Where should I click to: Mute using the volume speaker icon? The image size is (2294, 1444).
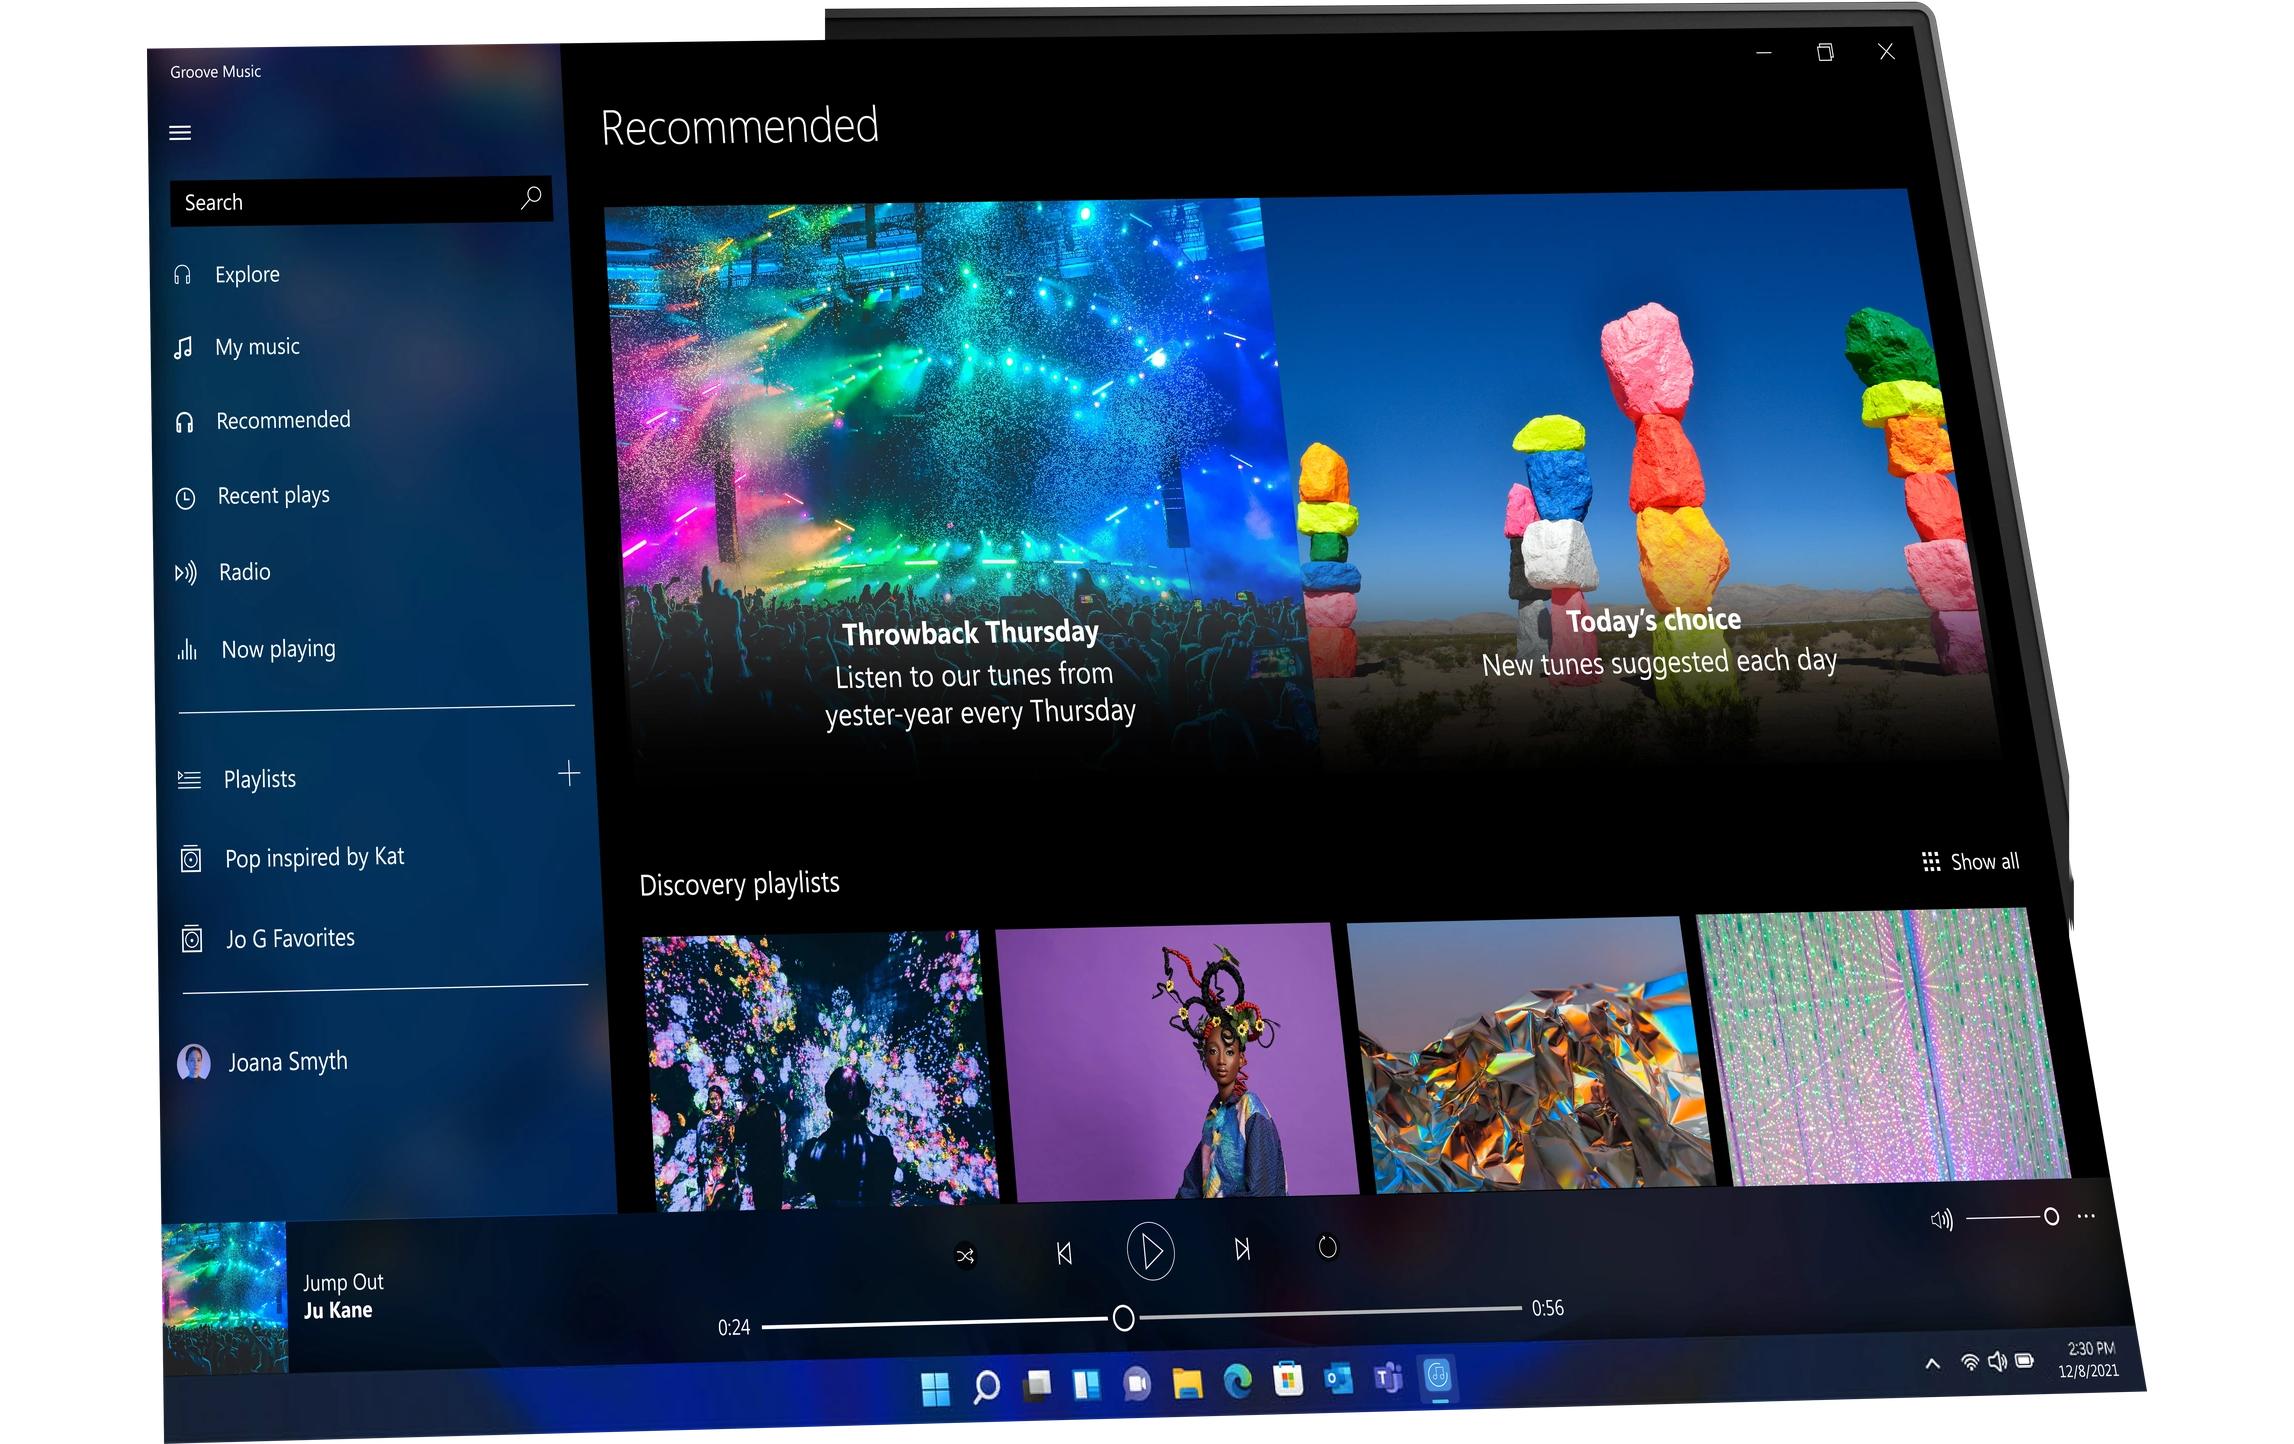pyautogui.click(x=1941, y=1220)
